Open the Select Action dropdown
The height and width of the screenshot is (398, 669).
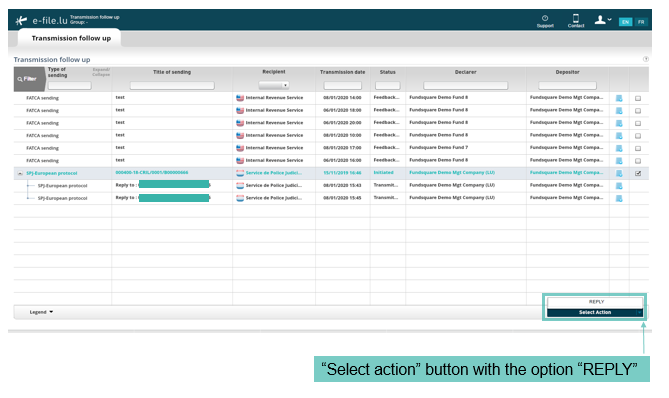595,313
